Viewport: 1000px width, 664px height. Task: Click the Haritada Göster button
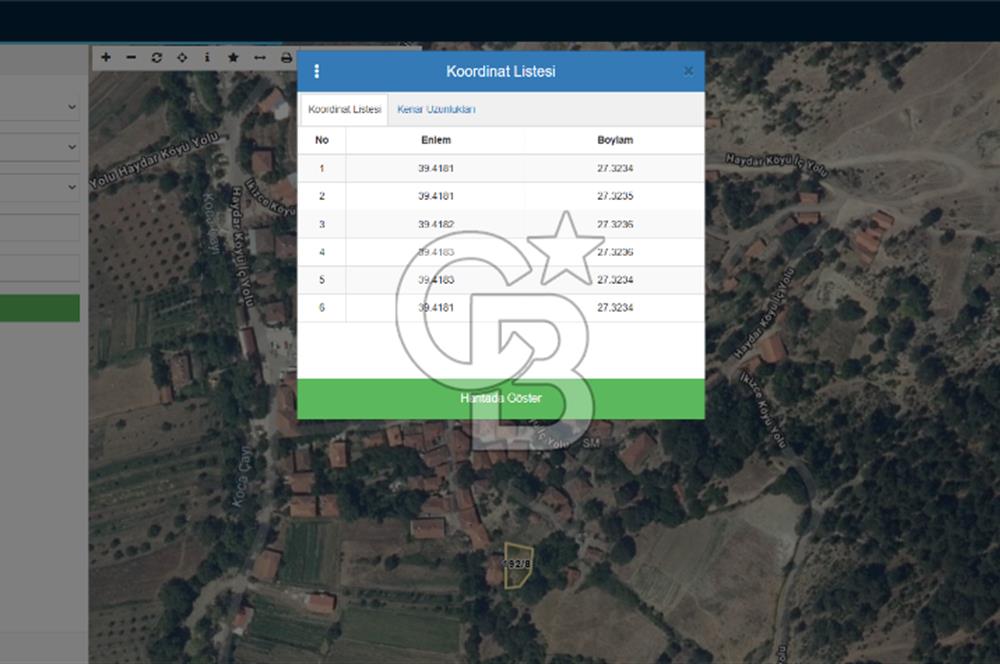[x=501, y=399]
